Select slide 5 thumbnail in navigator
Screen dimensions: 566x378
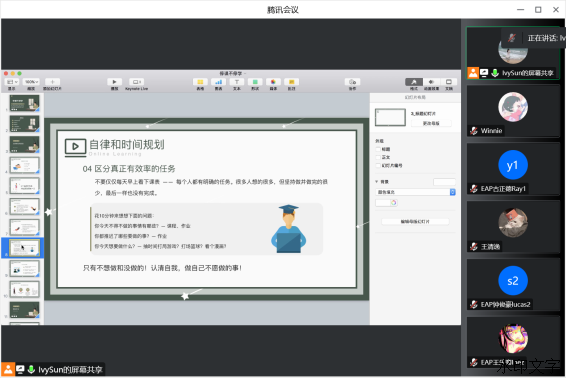point(24,186)
